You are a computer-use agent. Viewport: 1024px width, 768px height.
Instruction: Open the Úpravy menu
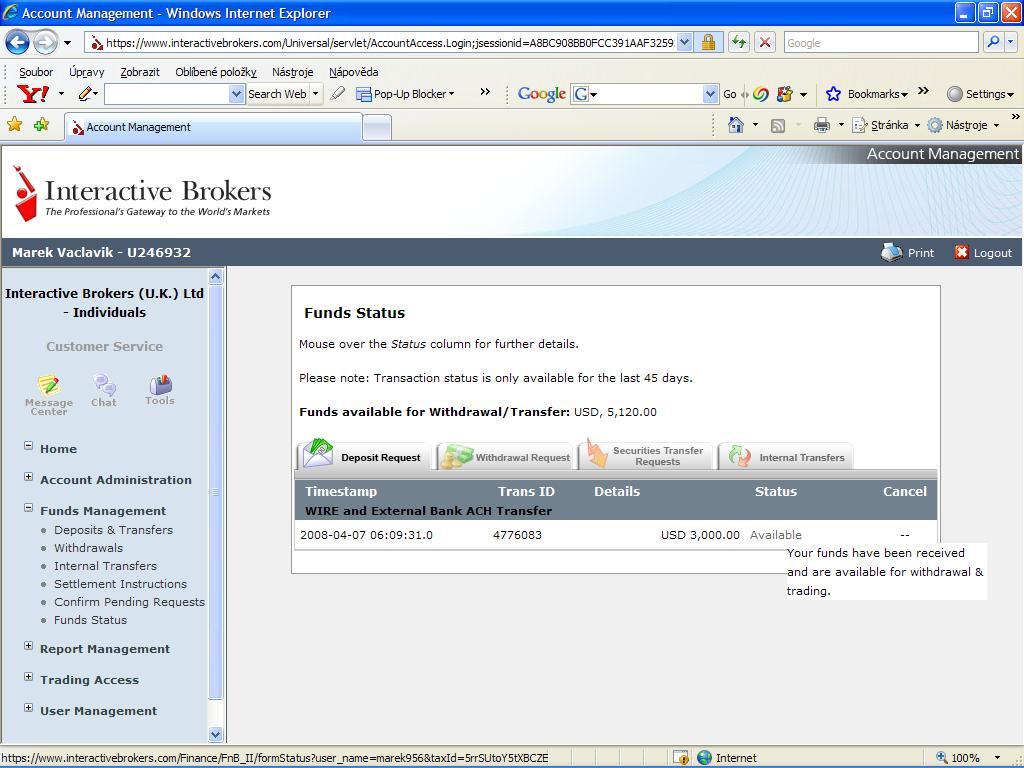click(87, 72)
